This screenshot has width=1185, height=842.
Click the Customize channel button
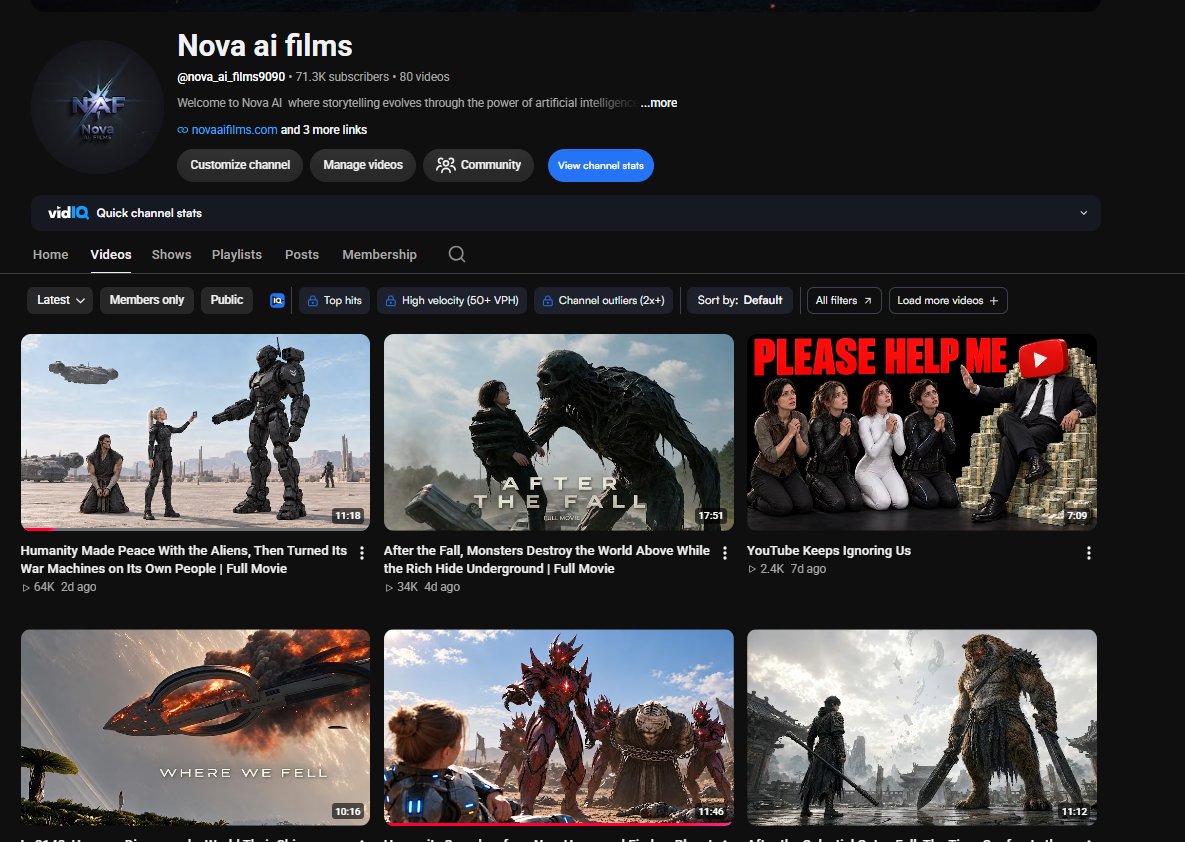tap(240, 165)
